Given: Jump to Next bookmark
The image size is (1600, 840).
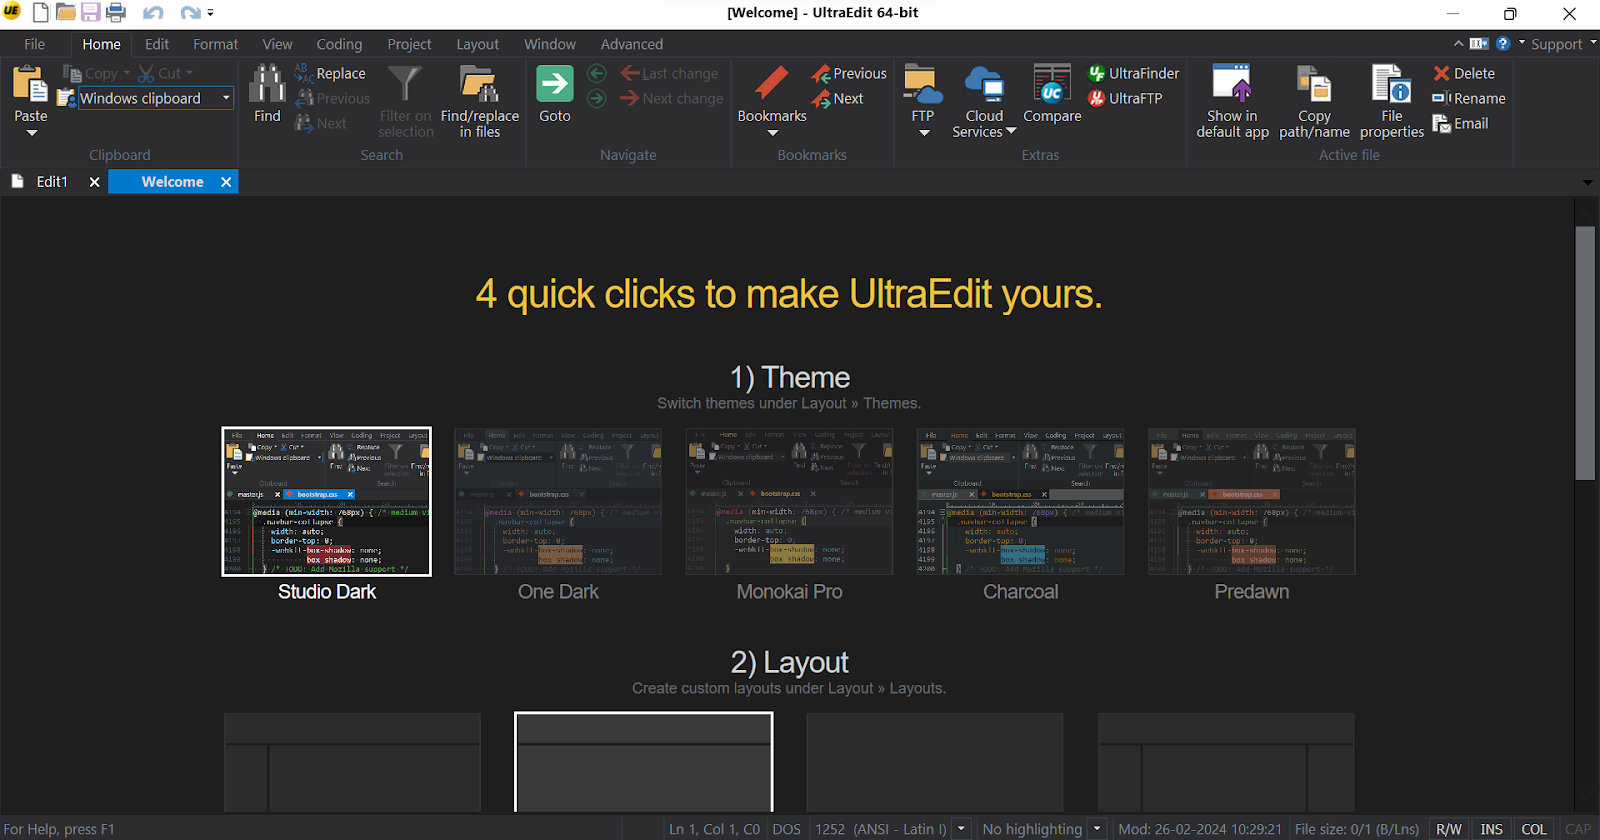Looking at the screenshot, I should click(x=837, y=98).
